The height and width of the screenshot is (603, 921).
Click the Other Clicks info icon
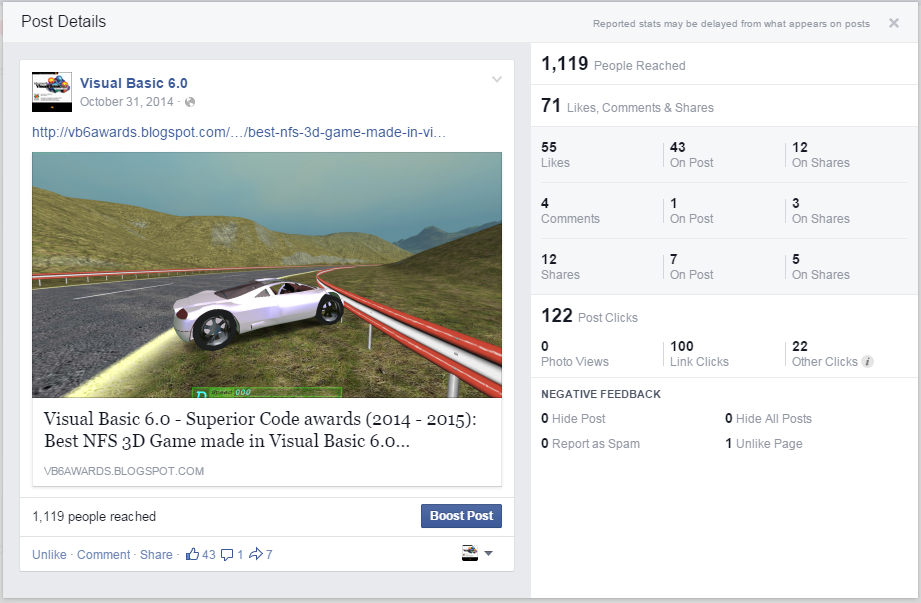tap(867, 362)
